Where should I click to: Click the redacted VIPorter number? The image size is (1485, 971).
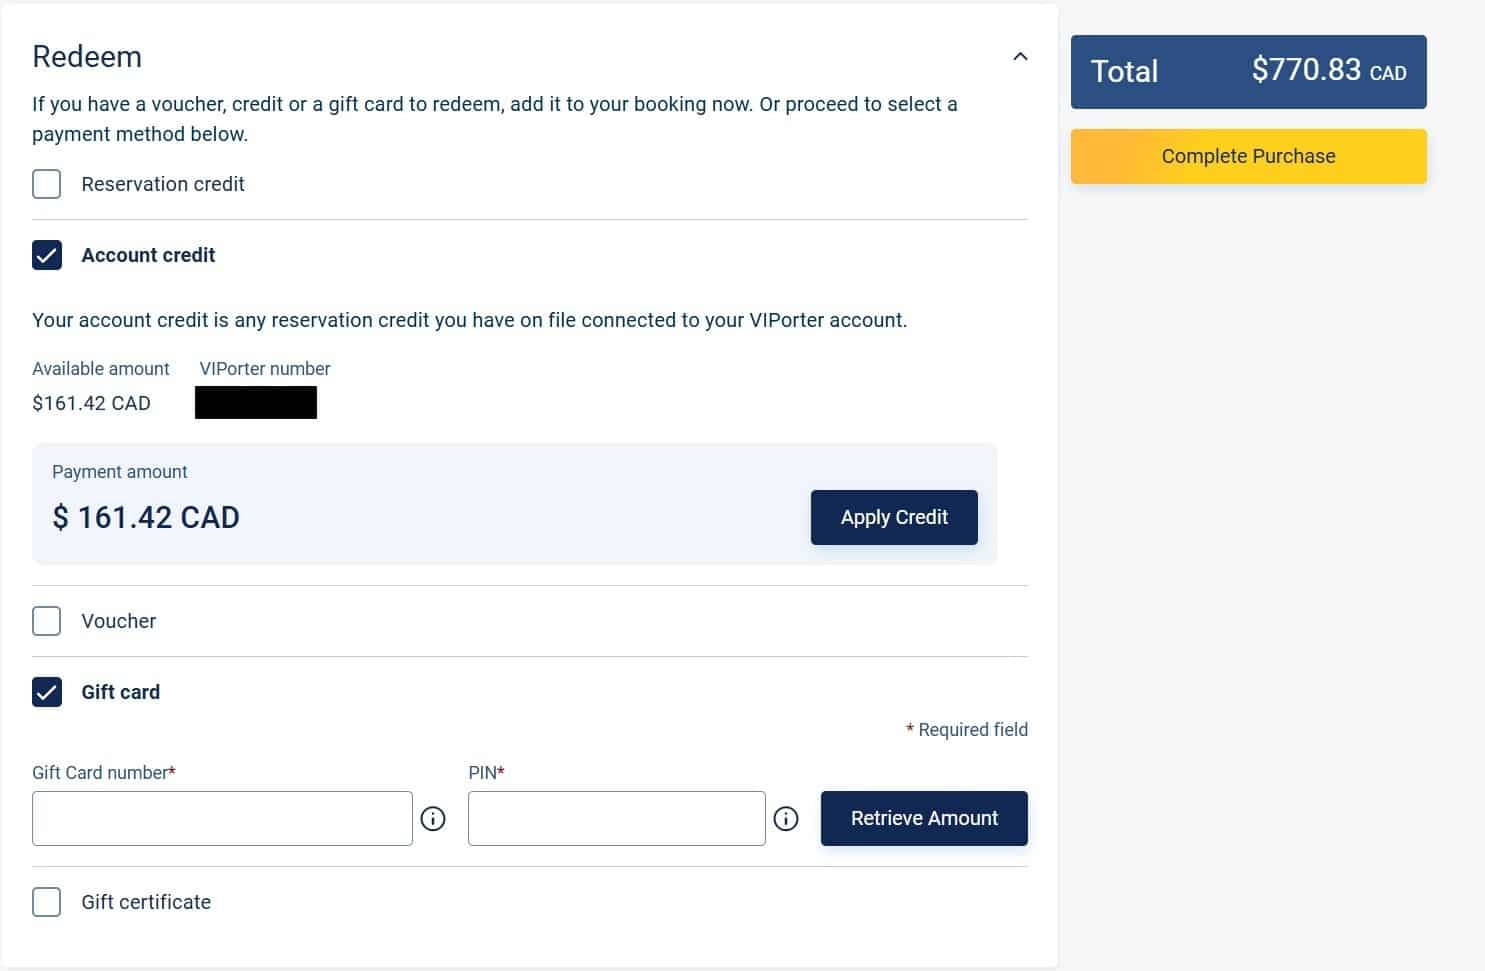click(256, 402)
